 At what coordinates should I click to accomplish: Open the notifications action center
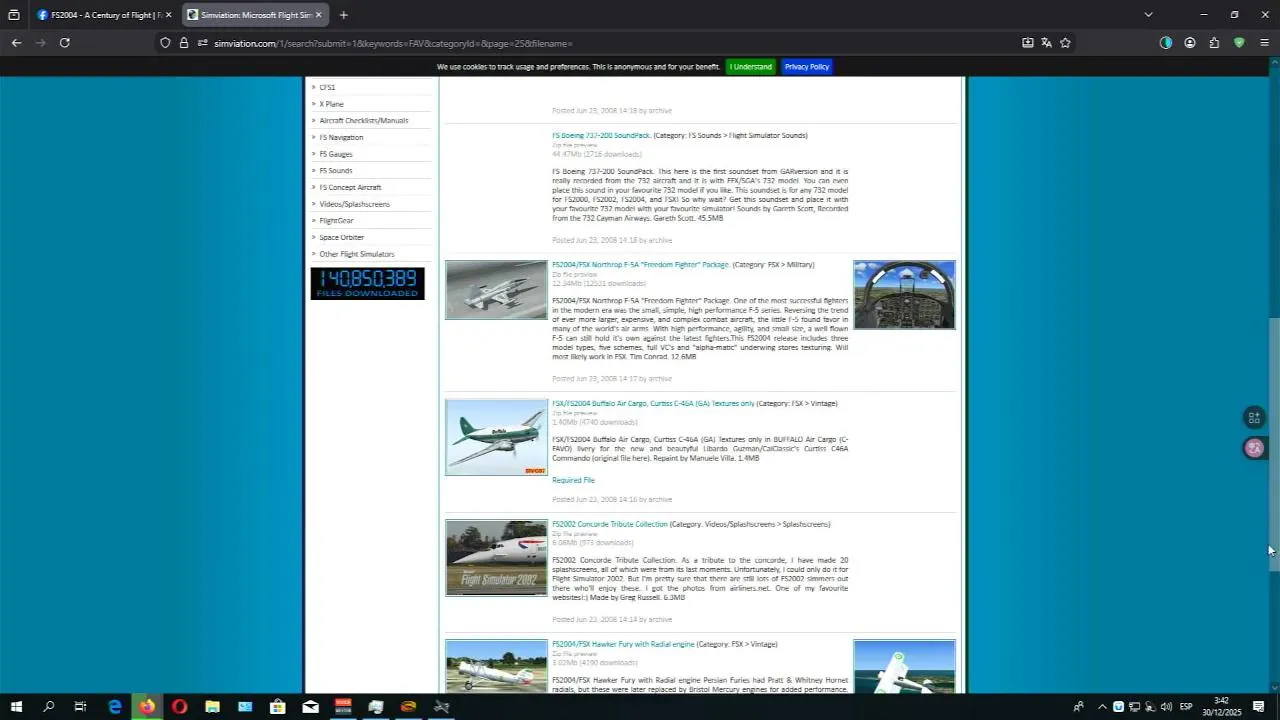tap(1259, 707)
